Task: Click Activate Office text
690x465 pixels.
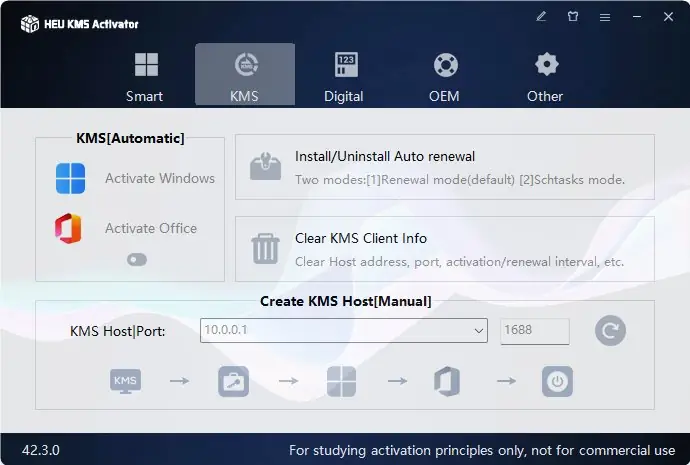Action: point(151,228)
